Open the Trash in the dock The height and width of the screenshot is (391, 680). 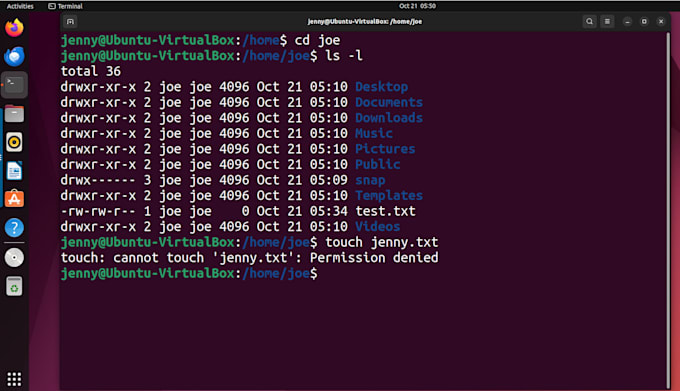[14, 286]
